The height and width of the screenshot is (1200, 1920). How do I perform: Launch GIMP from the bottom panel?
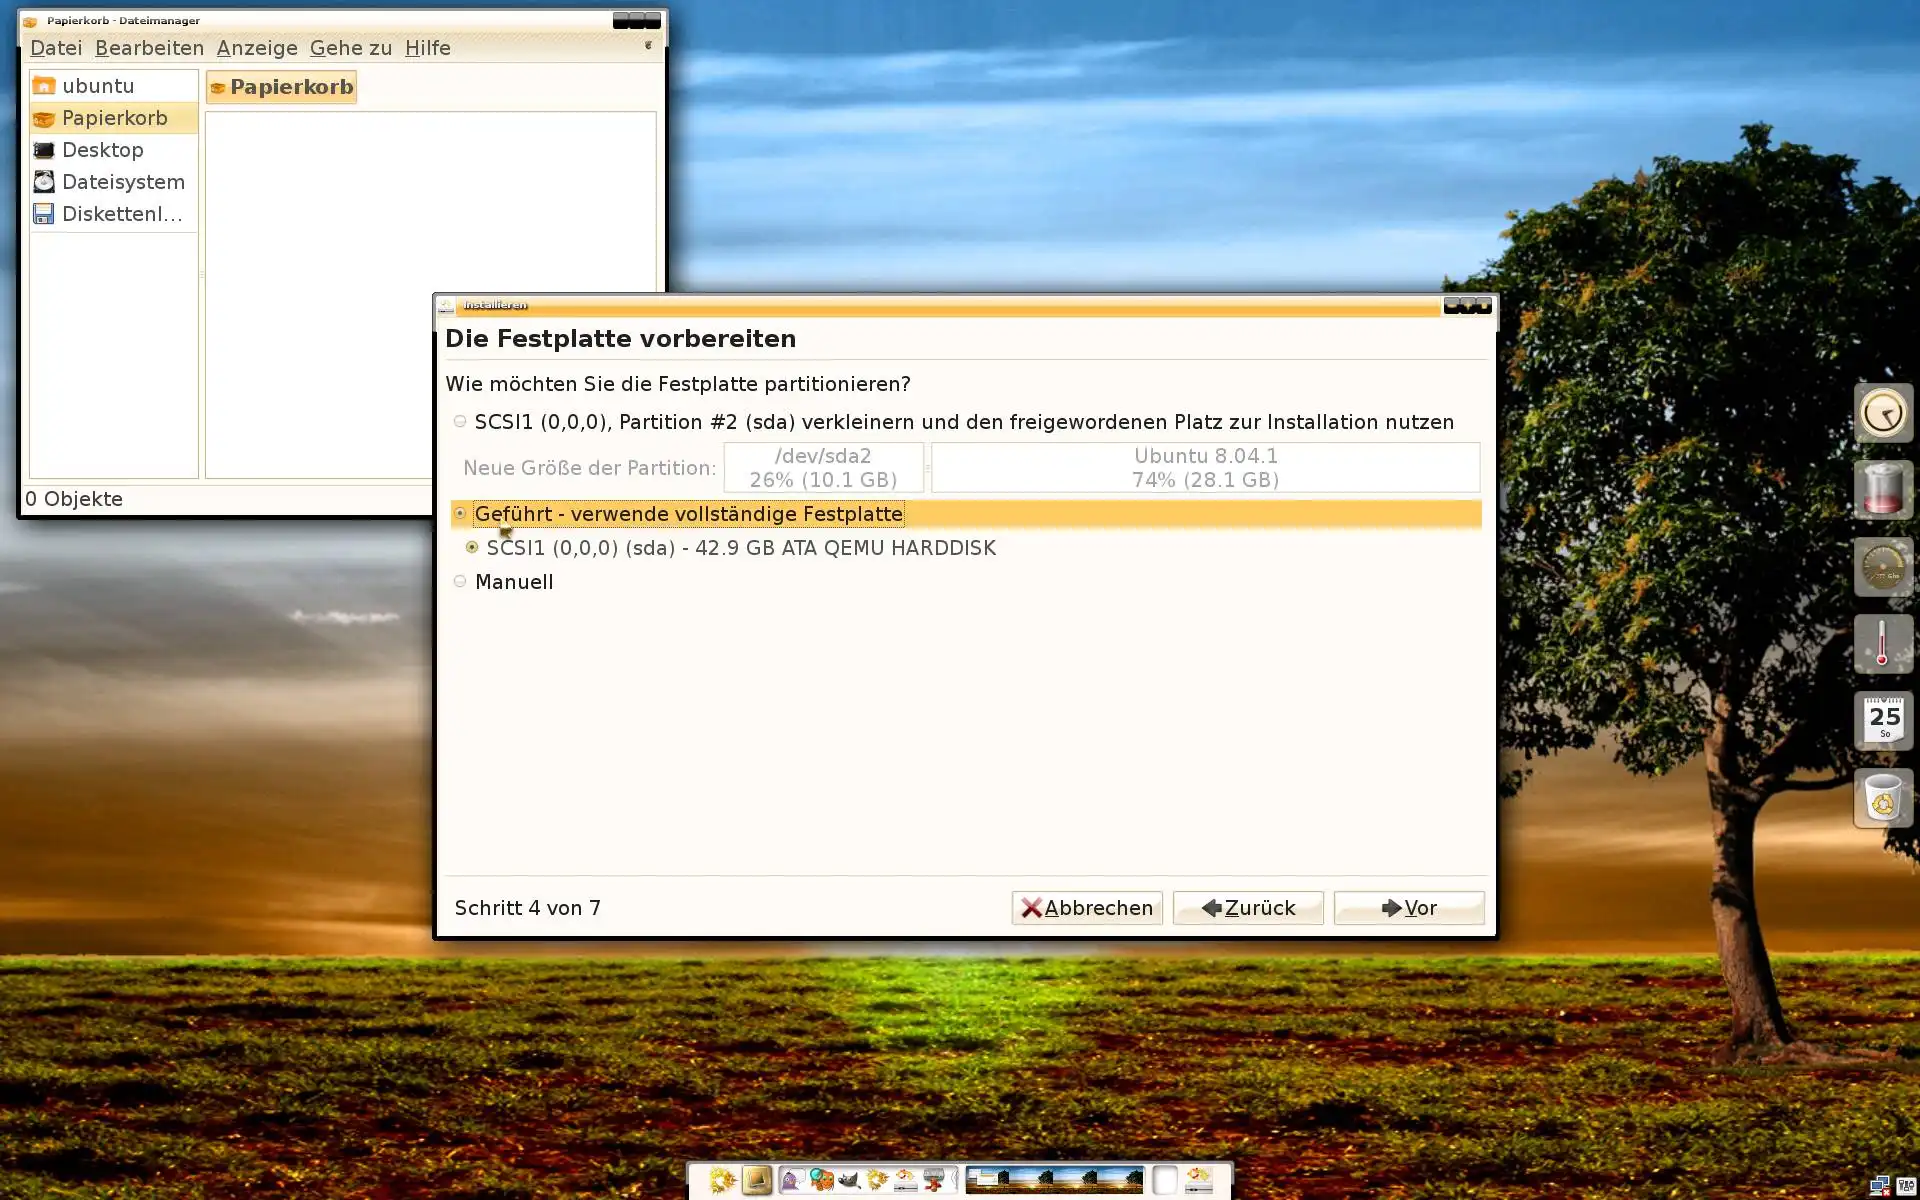point(849,1181)
